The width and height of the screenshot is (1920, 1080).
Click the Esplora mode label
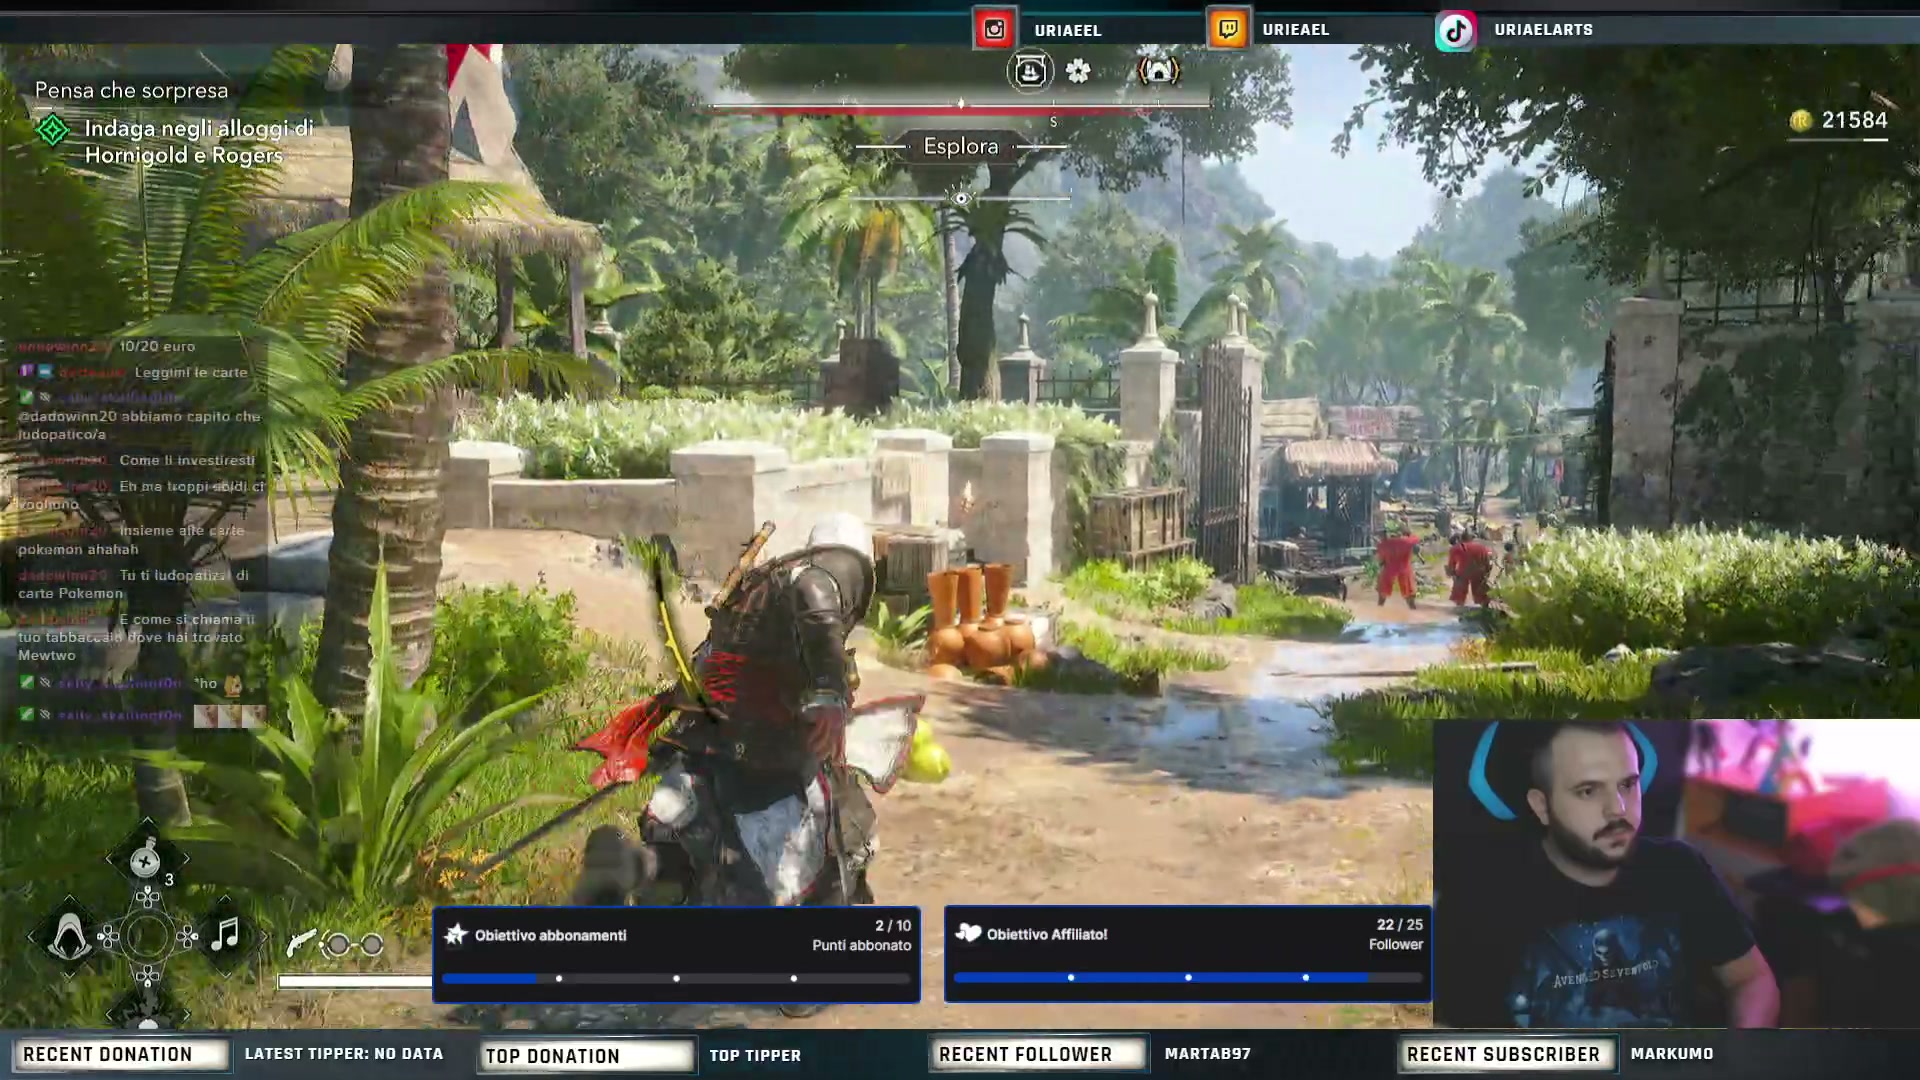(961, 146)
